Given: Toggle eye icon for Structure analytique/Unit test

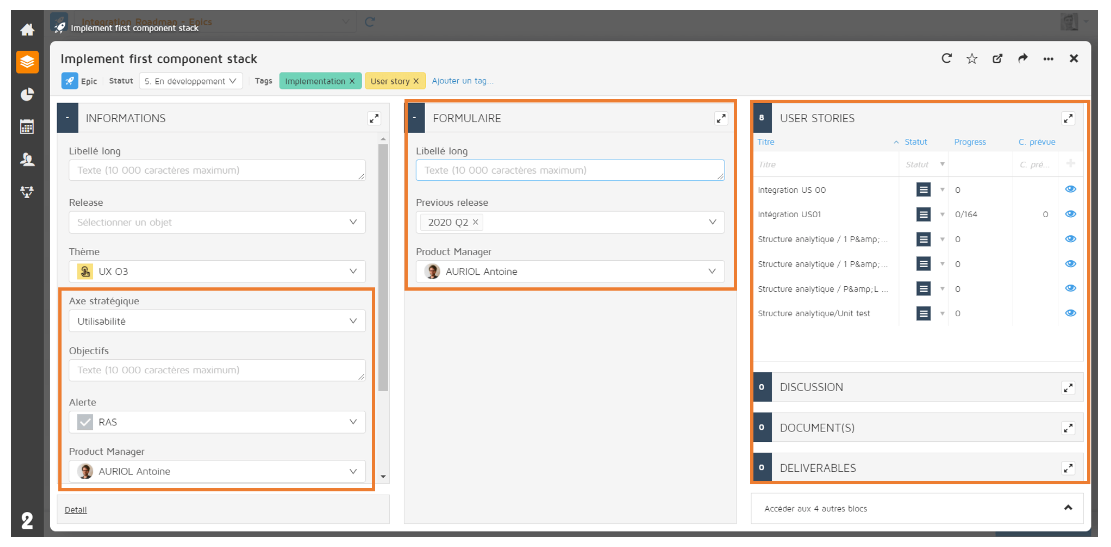Looking at the screenshot, I should point(1070,313).
